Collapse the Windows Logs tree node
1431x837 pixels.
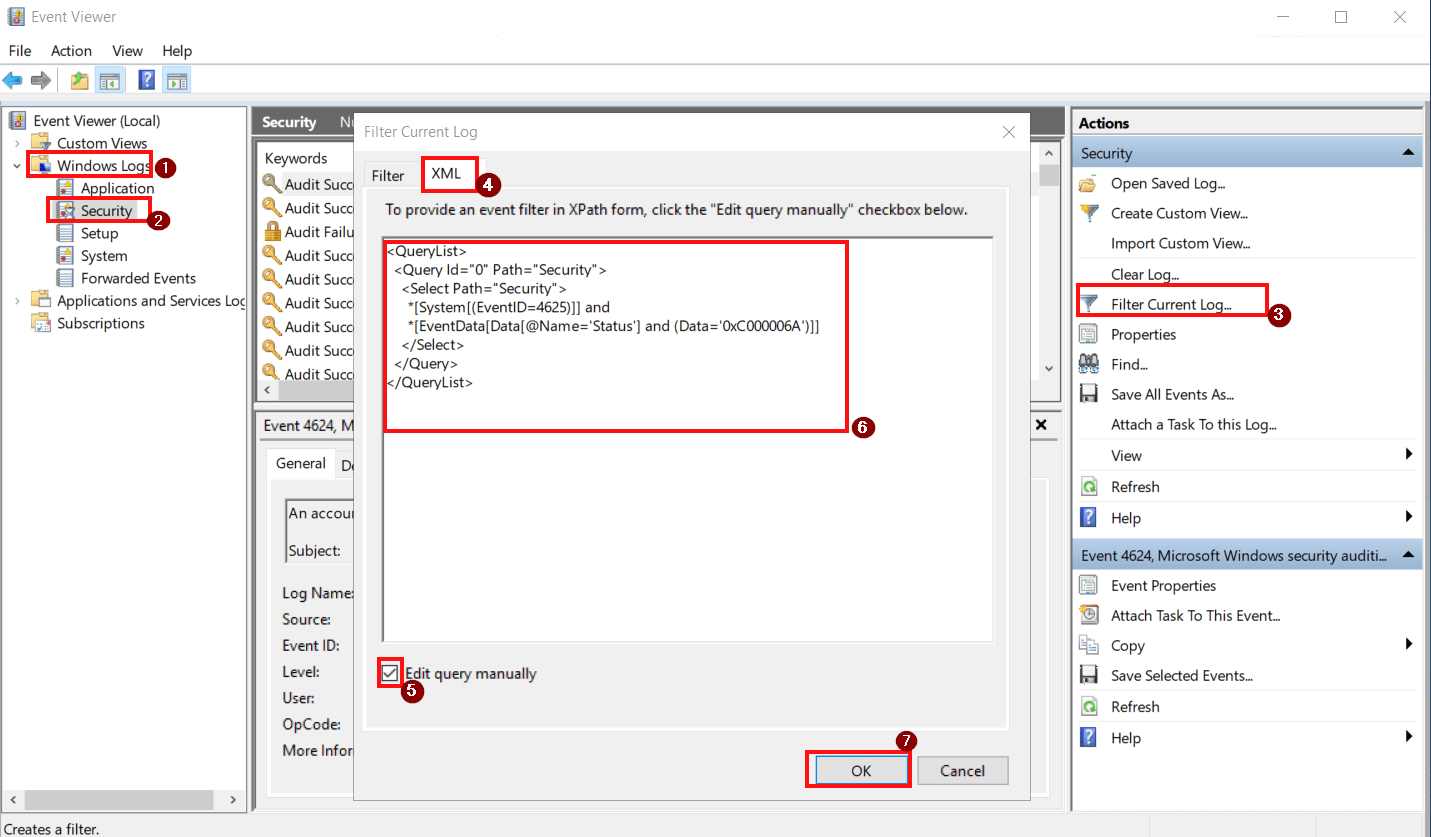click(x=17, y=165)
